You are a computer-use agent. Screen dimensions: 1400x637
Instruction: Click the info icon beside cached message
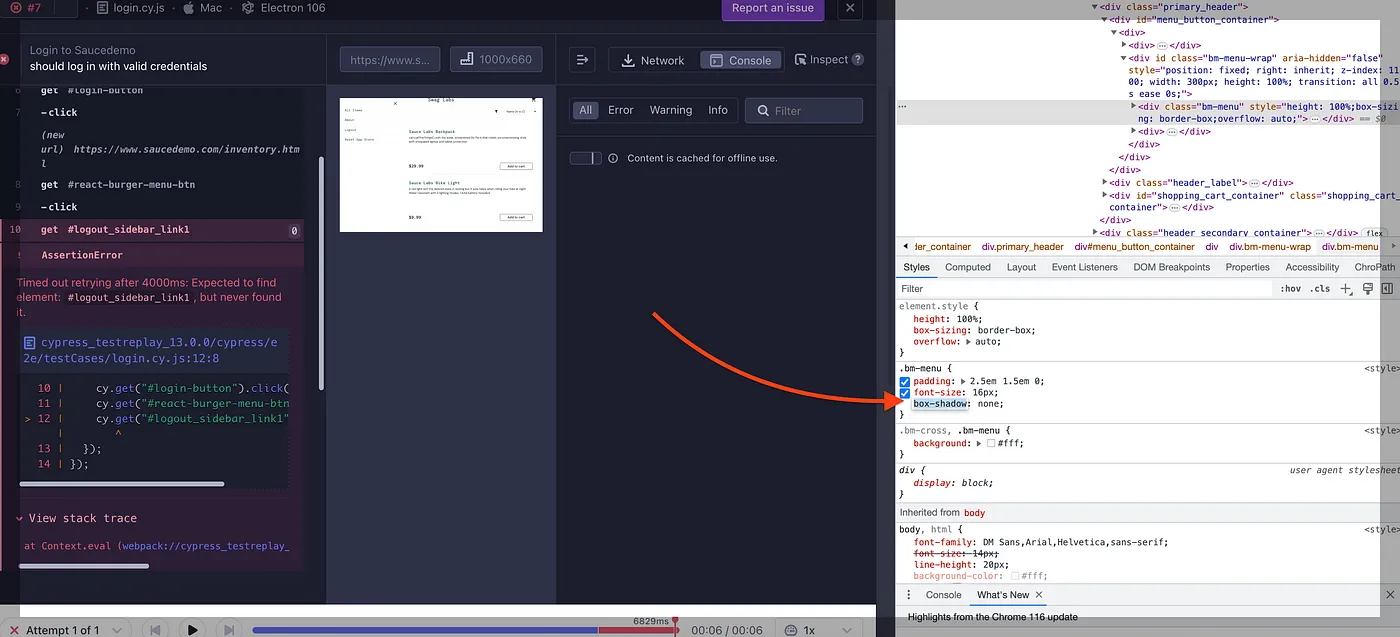(613, 158)
